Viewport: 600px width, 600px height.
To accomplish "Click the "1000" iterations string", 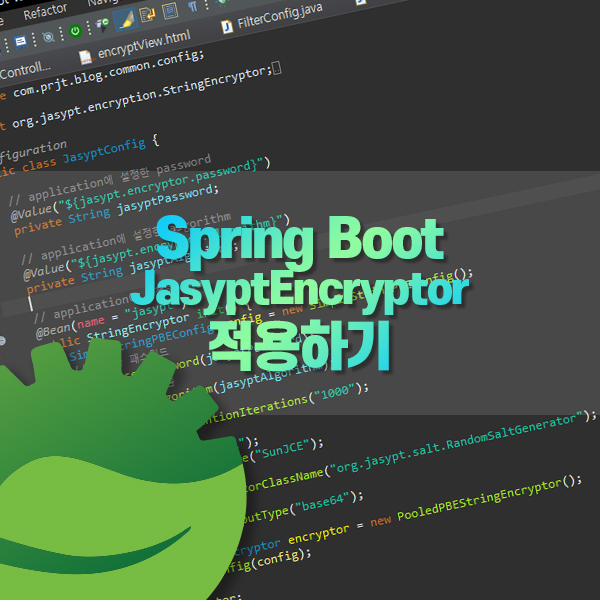I will coord(335,392).
